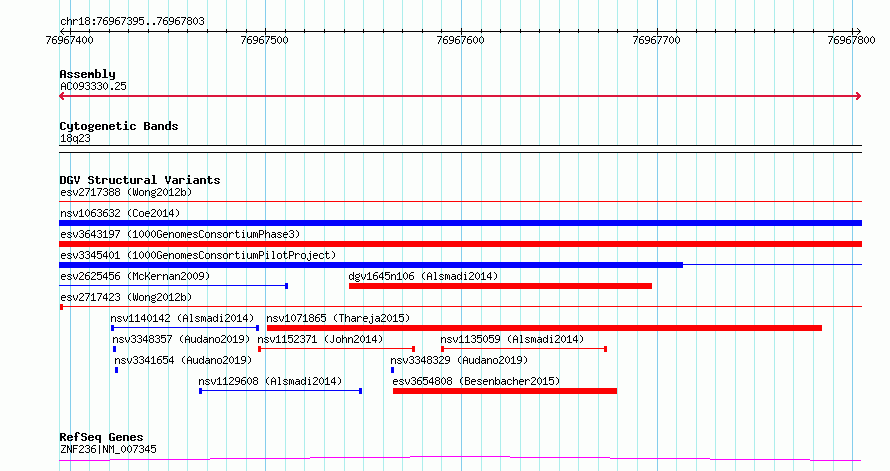890x471 pixels.
Task: Select variant label nsv1071865 (Thareja2015)
Action: [x=338, y=318]
